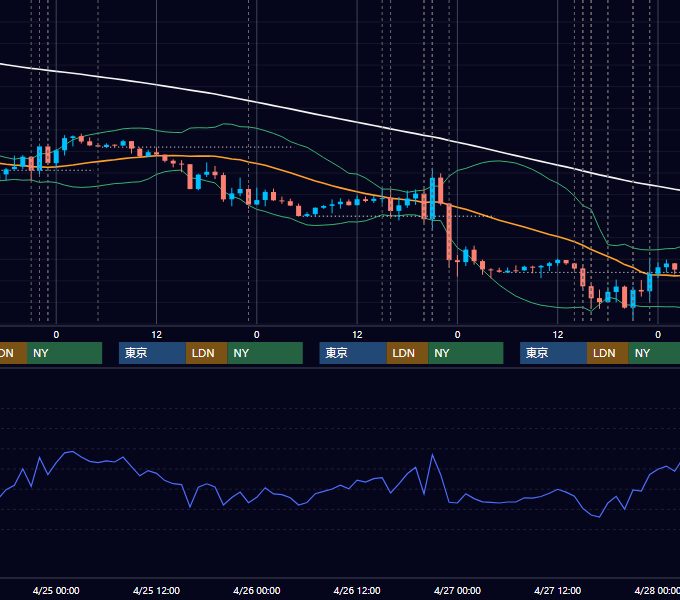Click the NY block following 4/26 LDN
The height and width of the screenshot is (600, 680).
click(466, 353)
